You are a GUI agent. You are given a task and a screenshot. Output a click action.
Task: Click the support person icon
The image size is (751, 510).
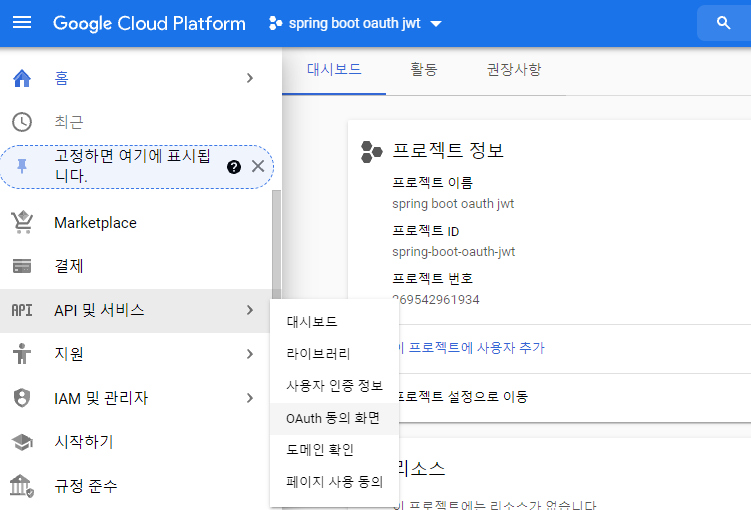[x=22, y=354]
